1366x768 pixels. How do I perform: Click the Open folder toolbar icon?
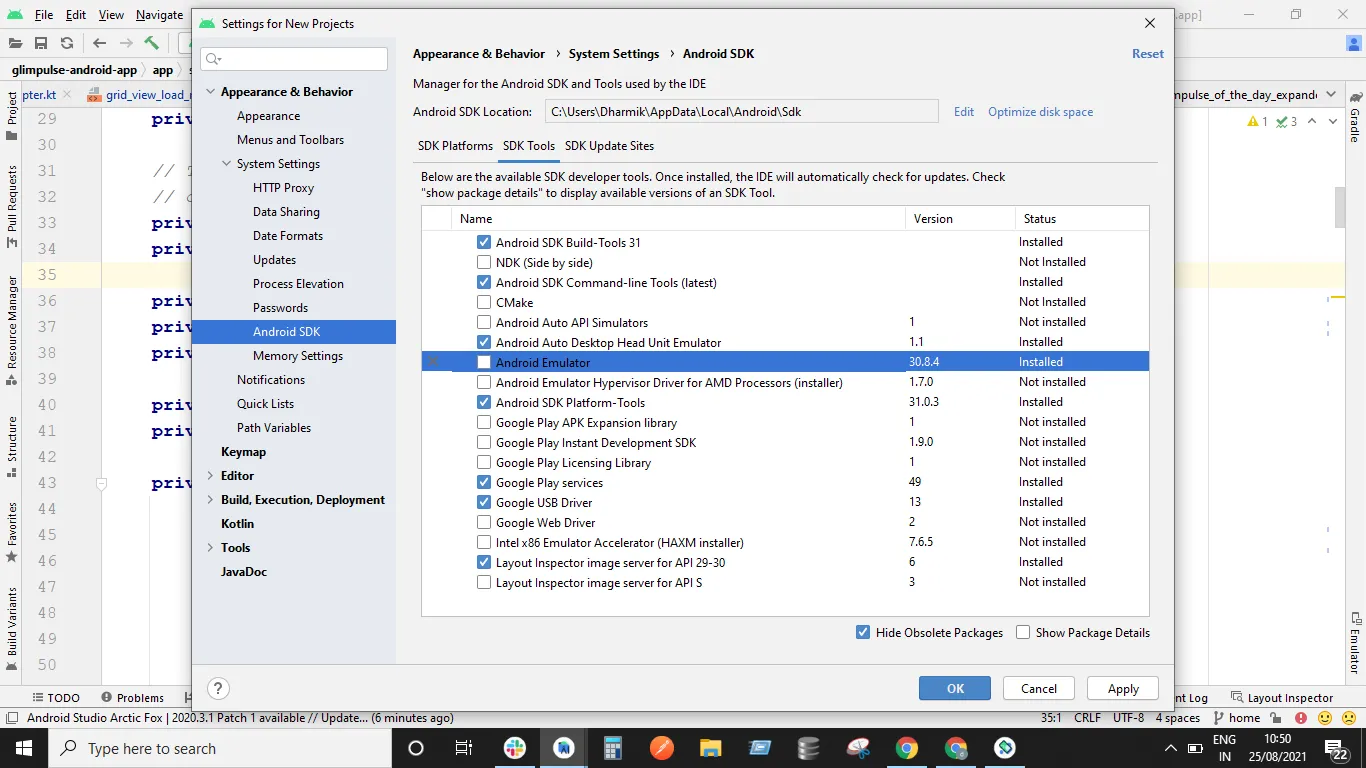point(16,43)
